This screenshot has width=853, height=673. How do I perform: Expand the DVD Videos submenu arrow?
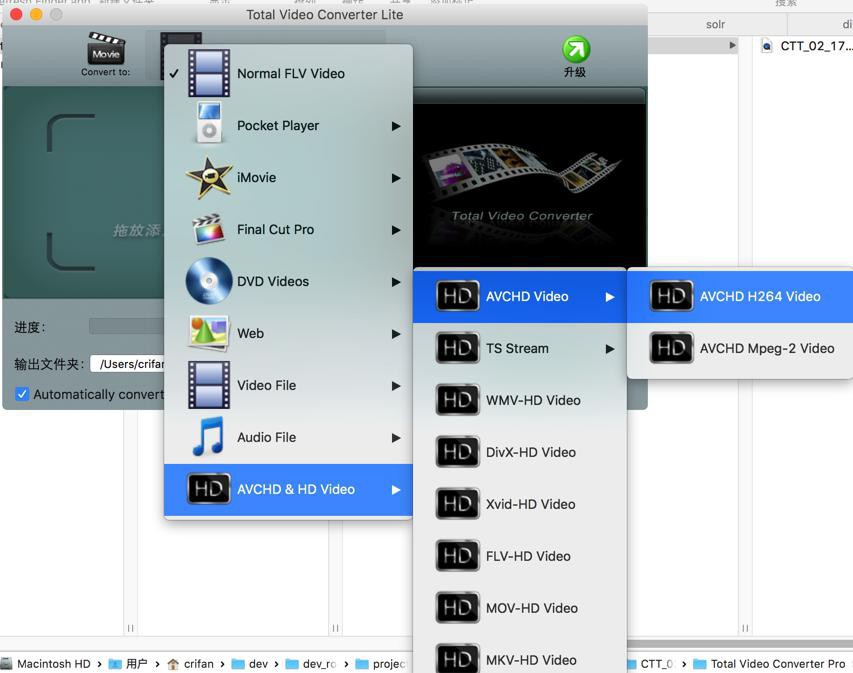tap(396, 282)
